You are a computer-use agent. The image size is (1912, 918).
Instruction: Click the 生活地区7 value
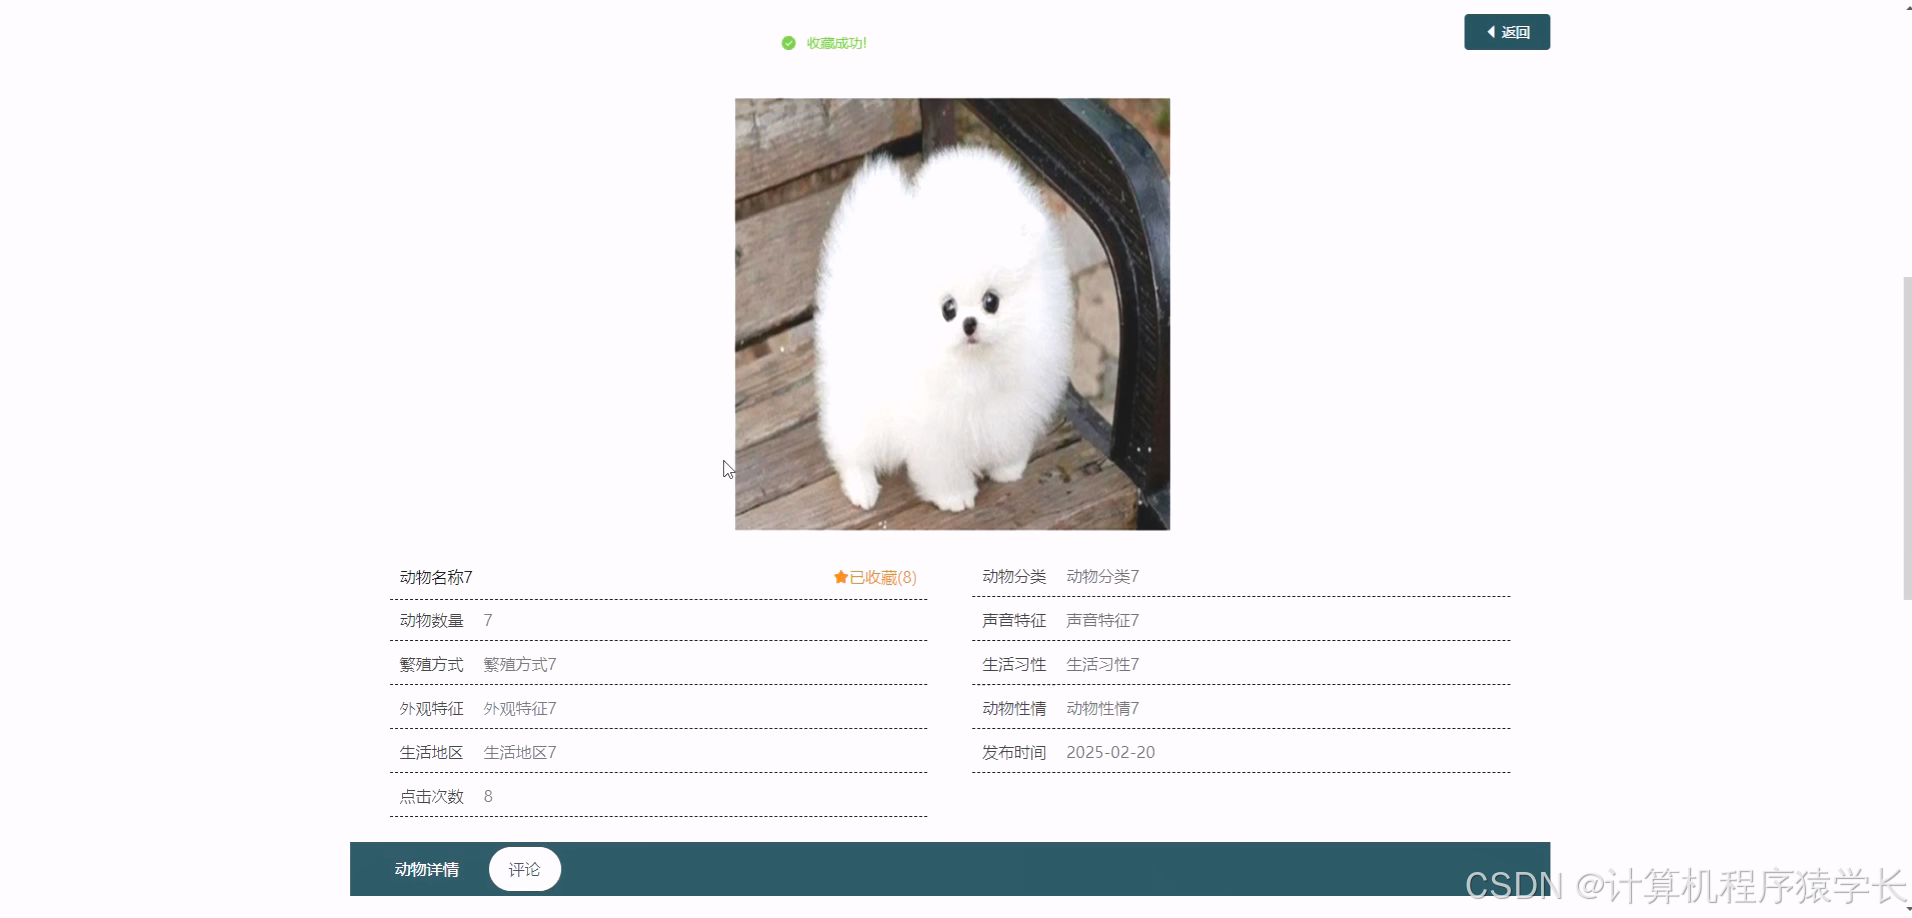(x=520, y=752)
